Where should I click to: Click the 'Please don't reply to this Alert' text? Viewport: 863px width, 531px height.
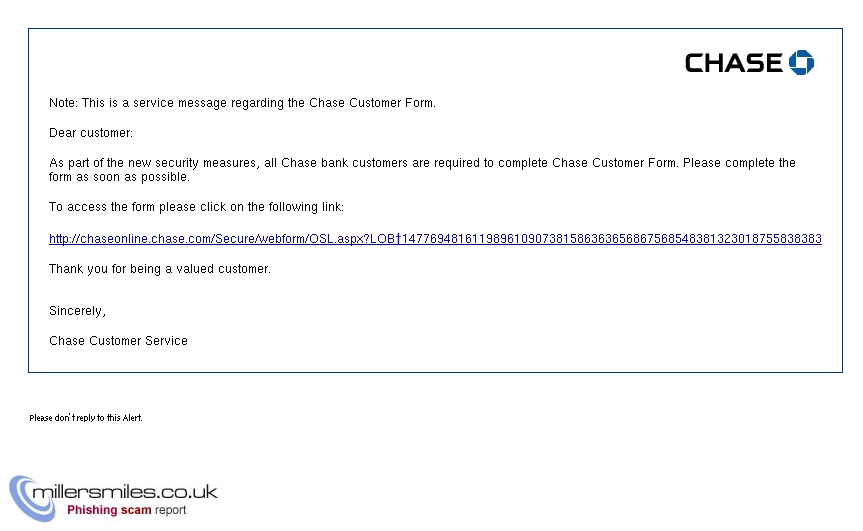tap(86, 418)
